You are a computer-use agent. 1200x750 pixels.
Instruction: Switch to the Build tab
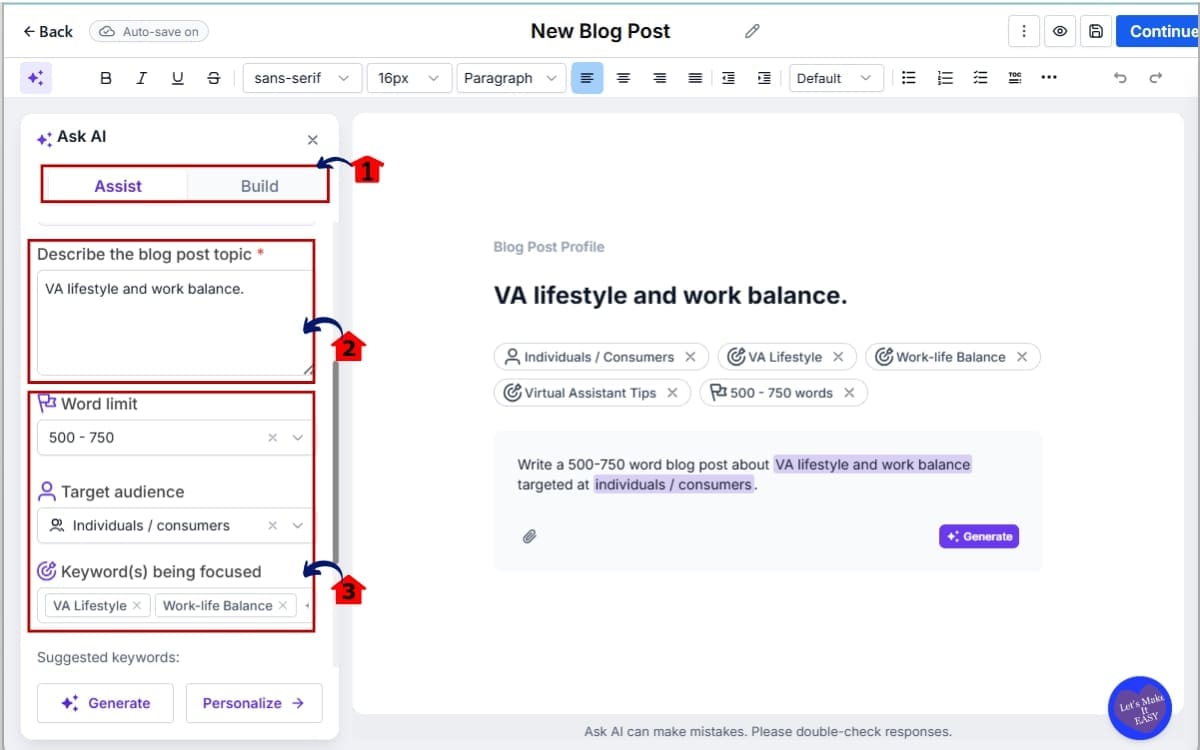click(x=259, y=186)
